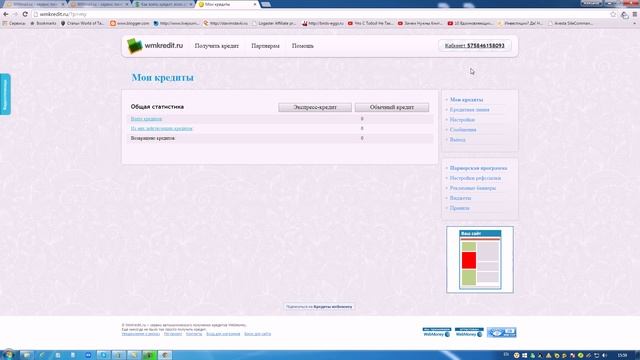
Task: Open 'Партнерская программа' in the sidebar
Action: click(478, 168)
